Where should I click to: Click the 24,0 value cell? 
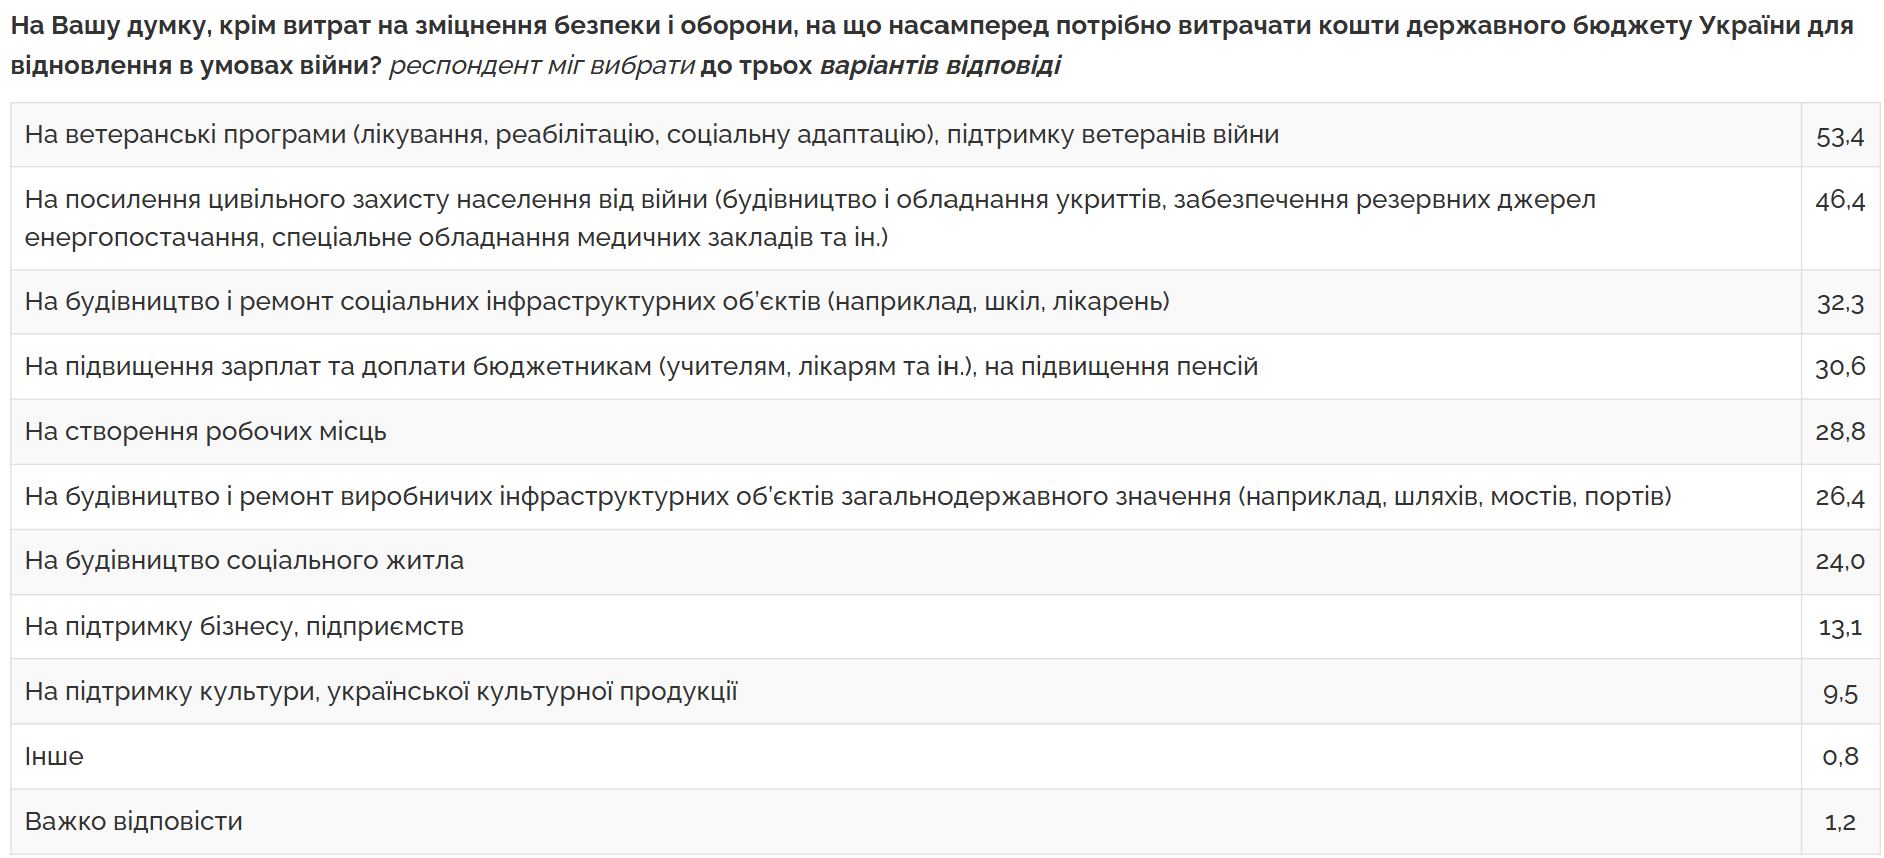1839,562
